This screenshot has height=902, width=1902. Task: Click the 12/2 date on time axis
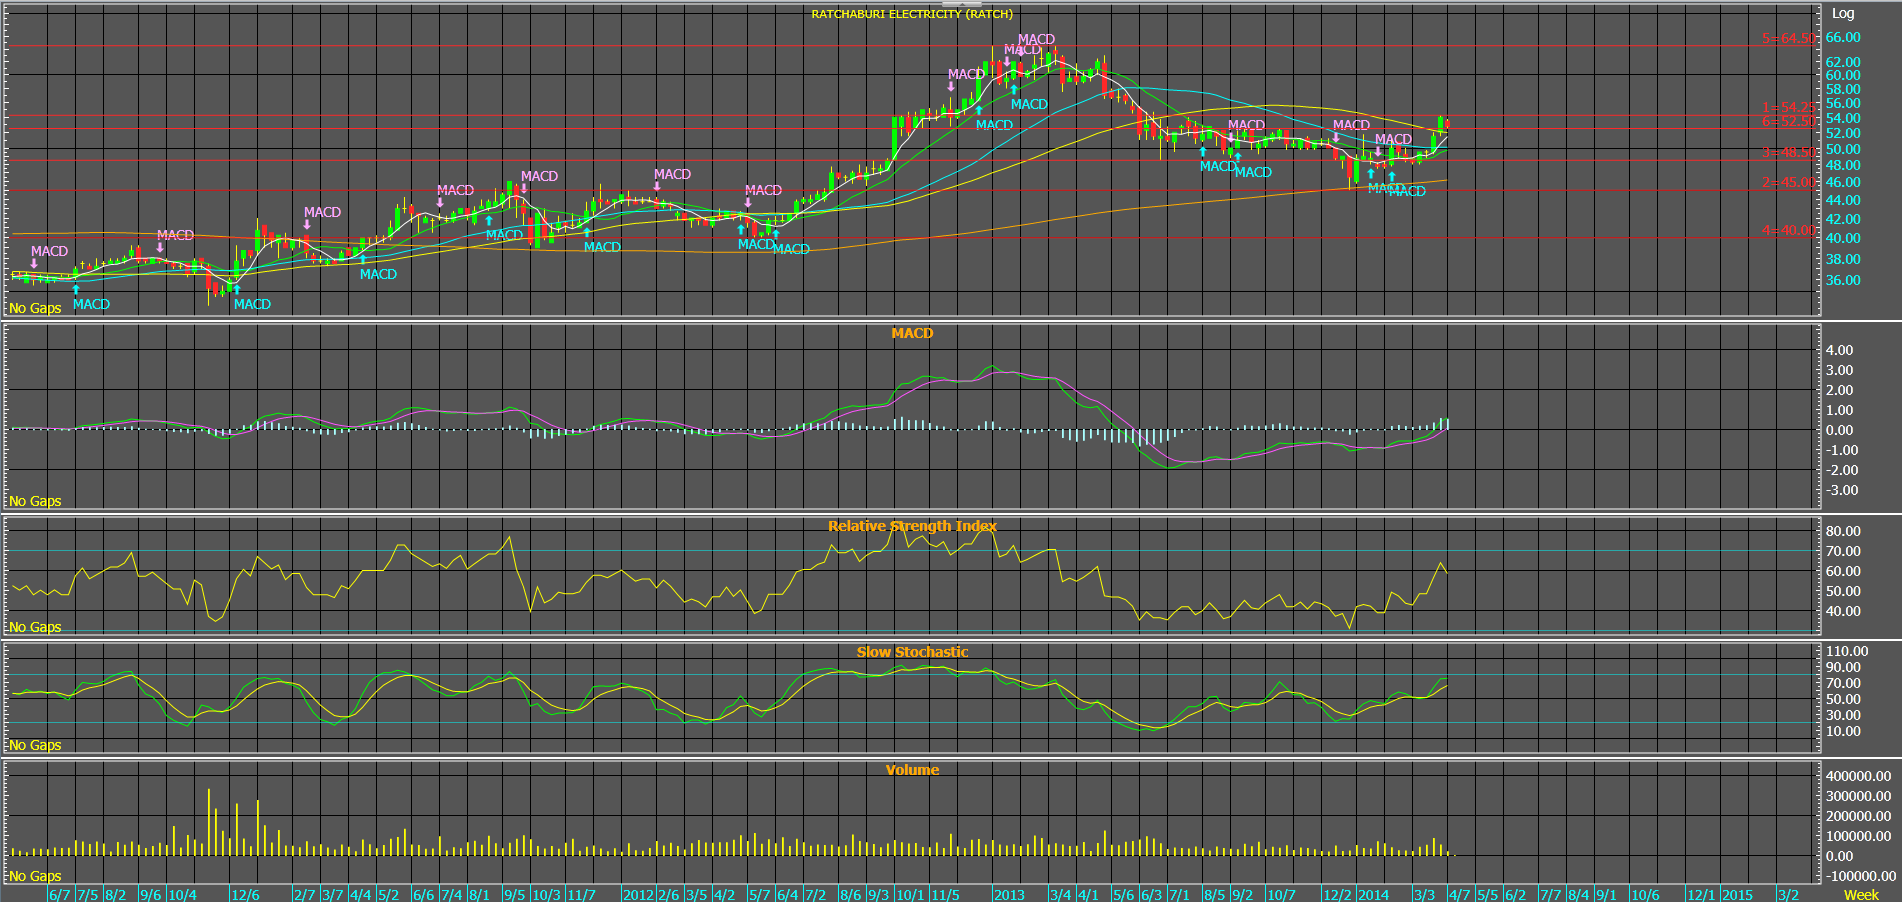pos(1337,895)
